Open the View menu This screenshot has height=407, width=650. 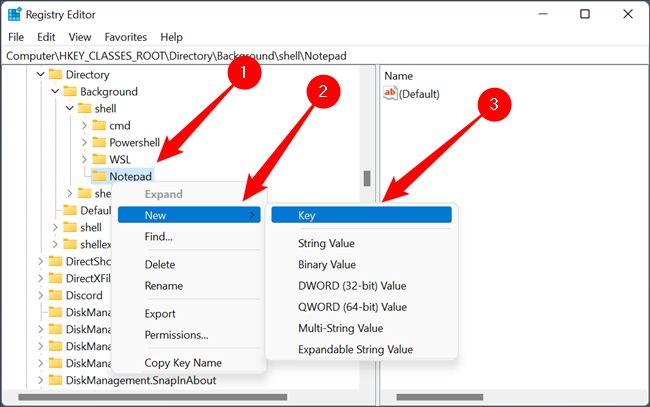pyautogui.click(x=80, y=37)
